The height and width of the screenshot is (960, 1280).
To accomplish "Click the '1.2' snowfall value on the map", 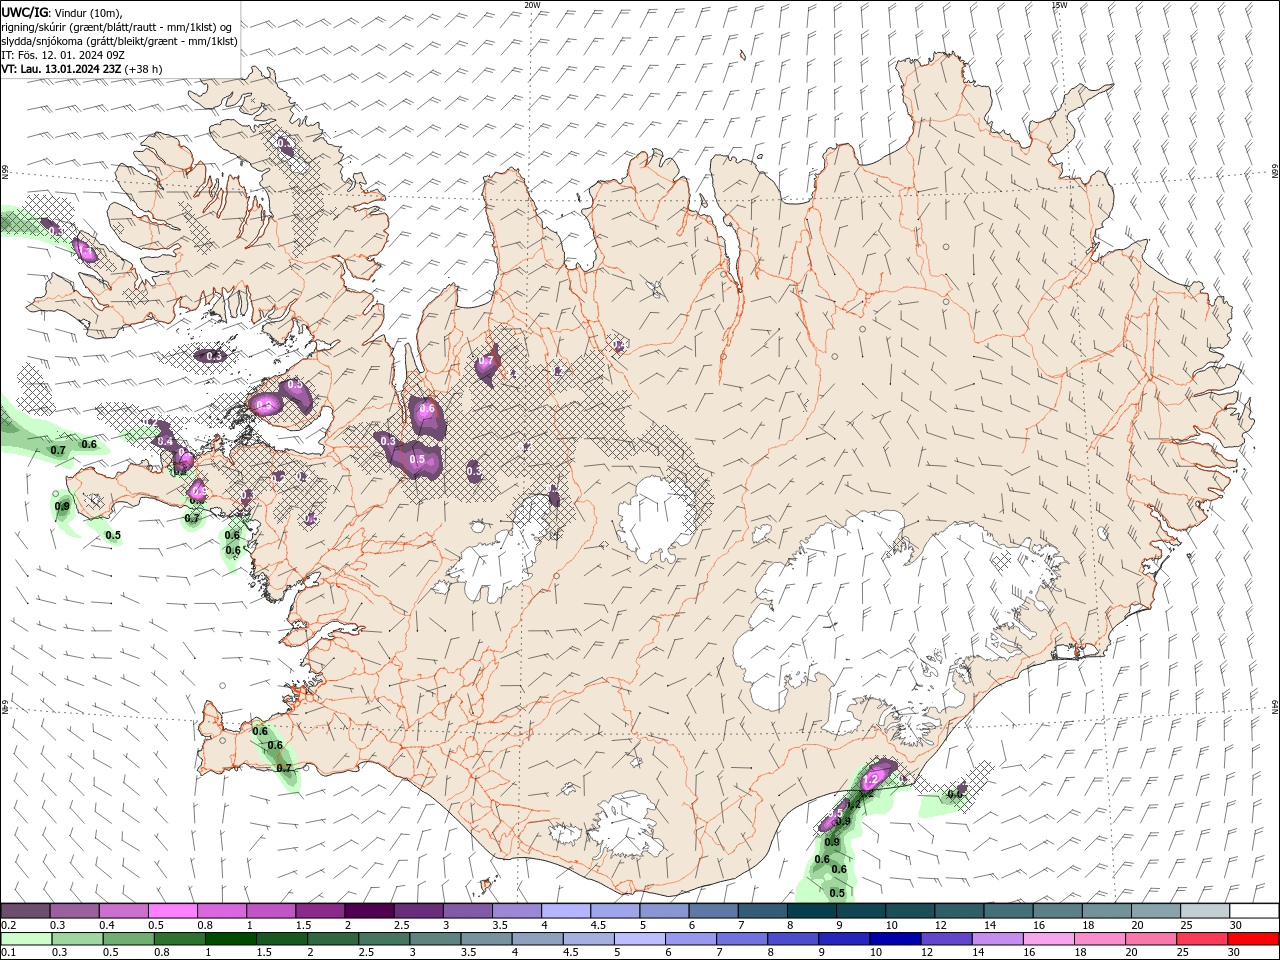I will point(869,779).
